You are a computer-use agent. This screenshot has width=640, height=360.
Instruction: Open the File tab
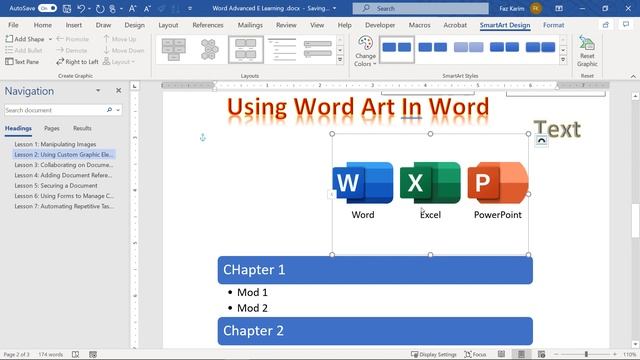[x=13, y=25]
